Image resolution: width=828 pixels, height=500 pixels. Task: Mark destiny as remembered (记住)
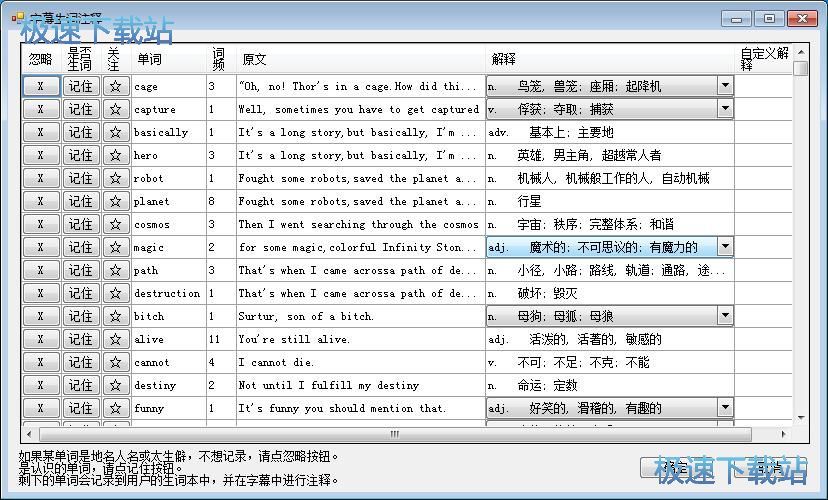click(x=81, y=385)
